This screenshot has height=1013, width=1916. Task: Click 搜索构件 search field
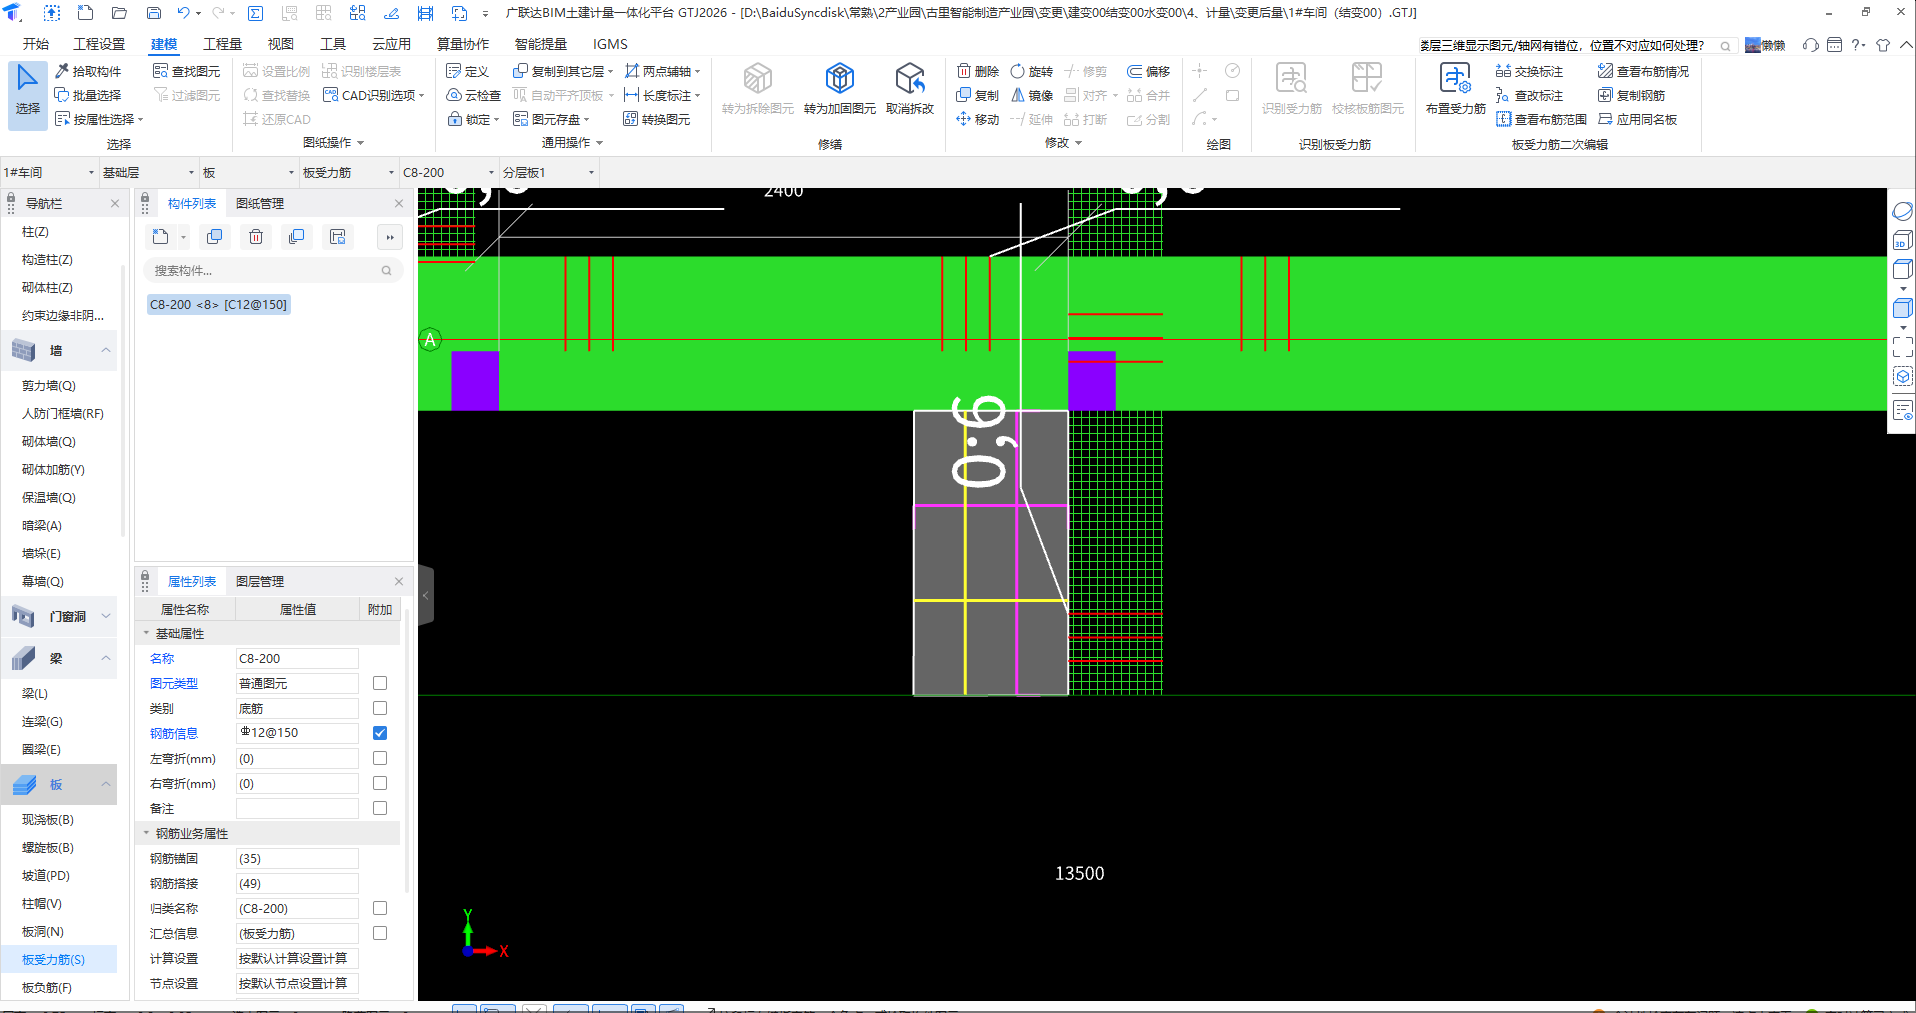tap(272, 270)
